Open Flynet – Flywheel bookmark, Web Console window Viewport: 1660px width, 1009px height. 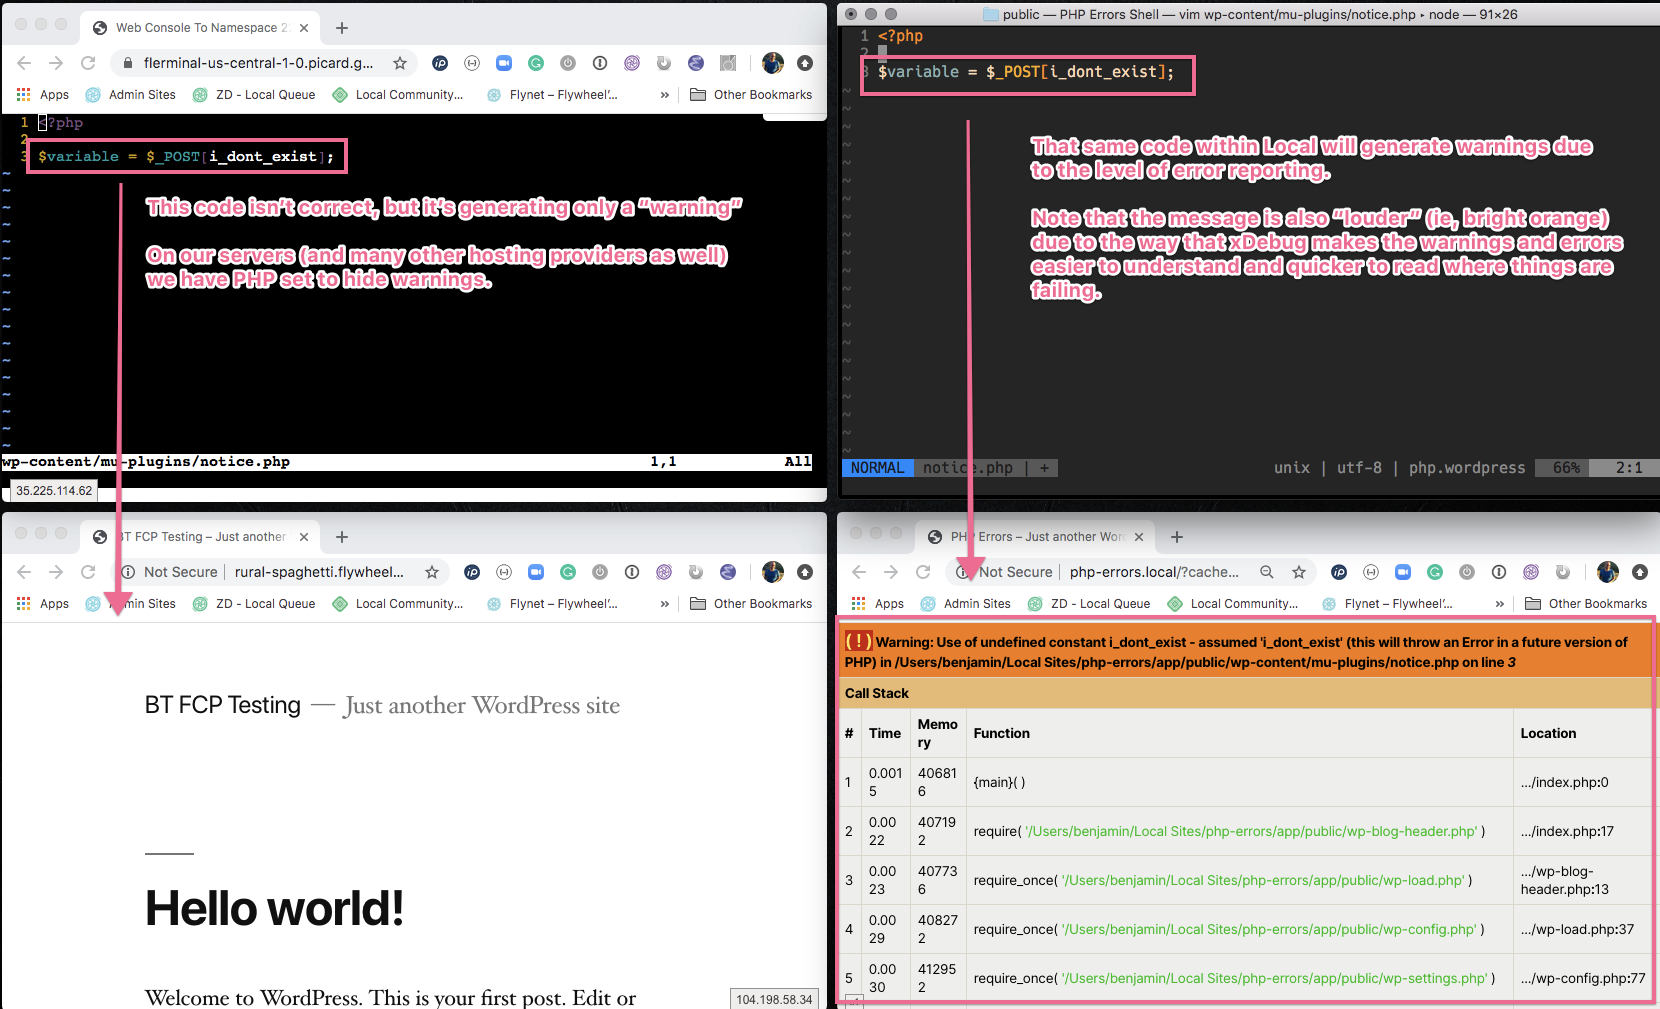552,95
